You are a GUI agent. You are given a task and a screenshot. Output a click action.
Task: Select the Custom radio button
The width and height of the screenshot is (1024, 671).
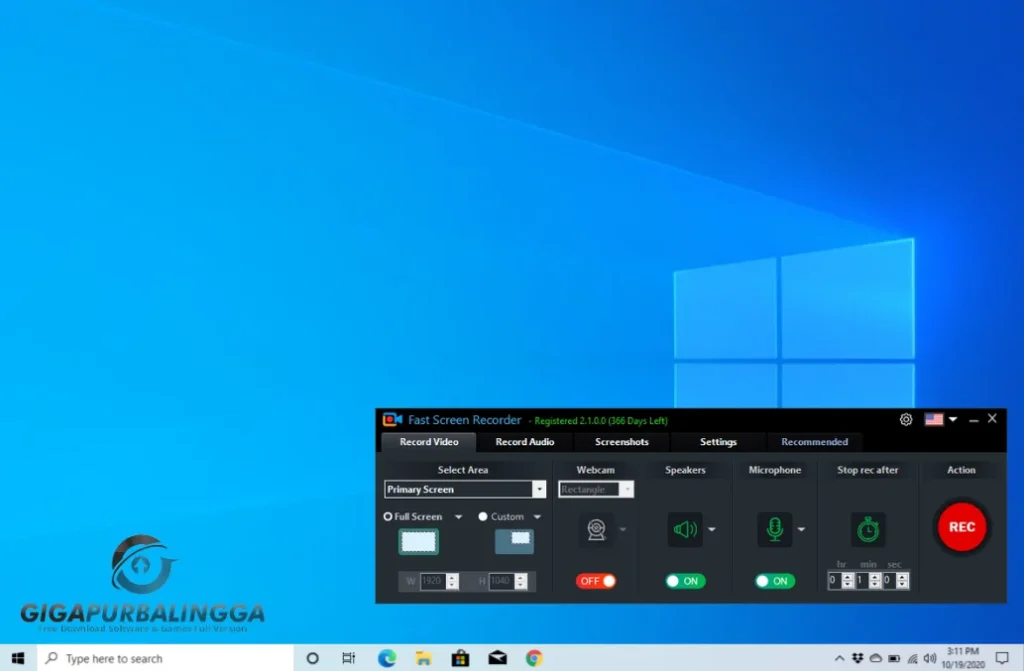pos(485,516)
